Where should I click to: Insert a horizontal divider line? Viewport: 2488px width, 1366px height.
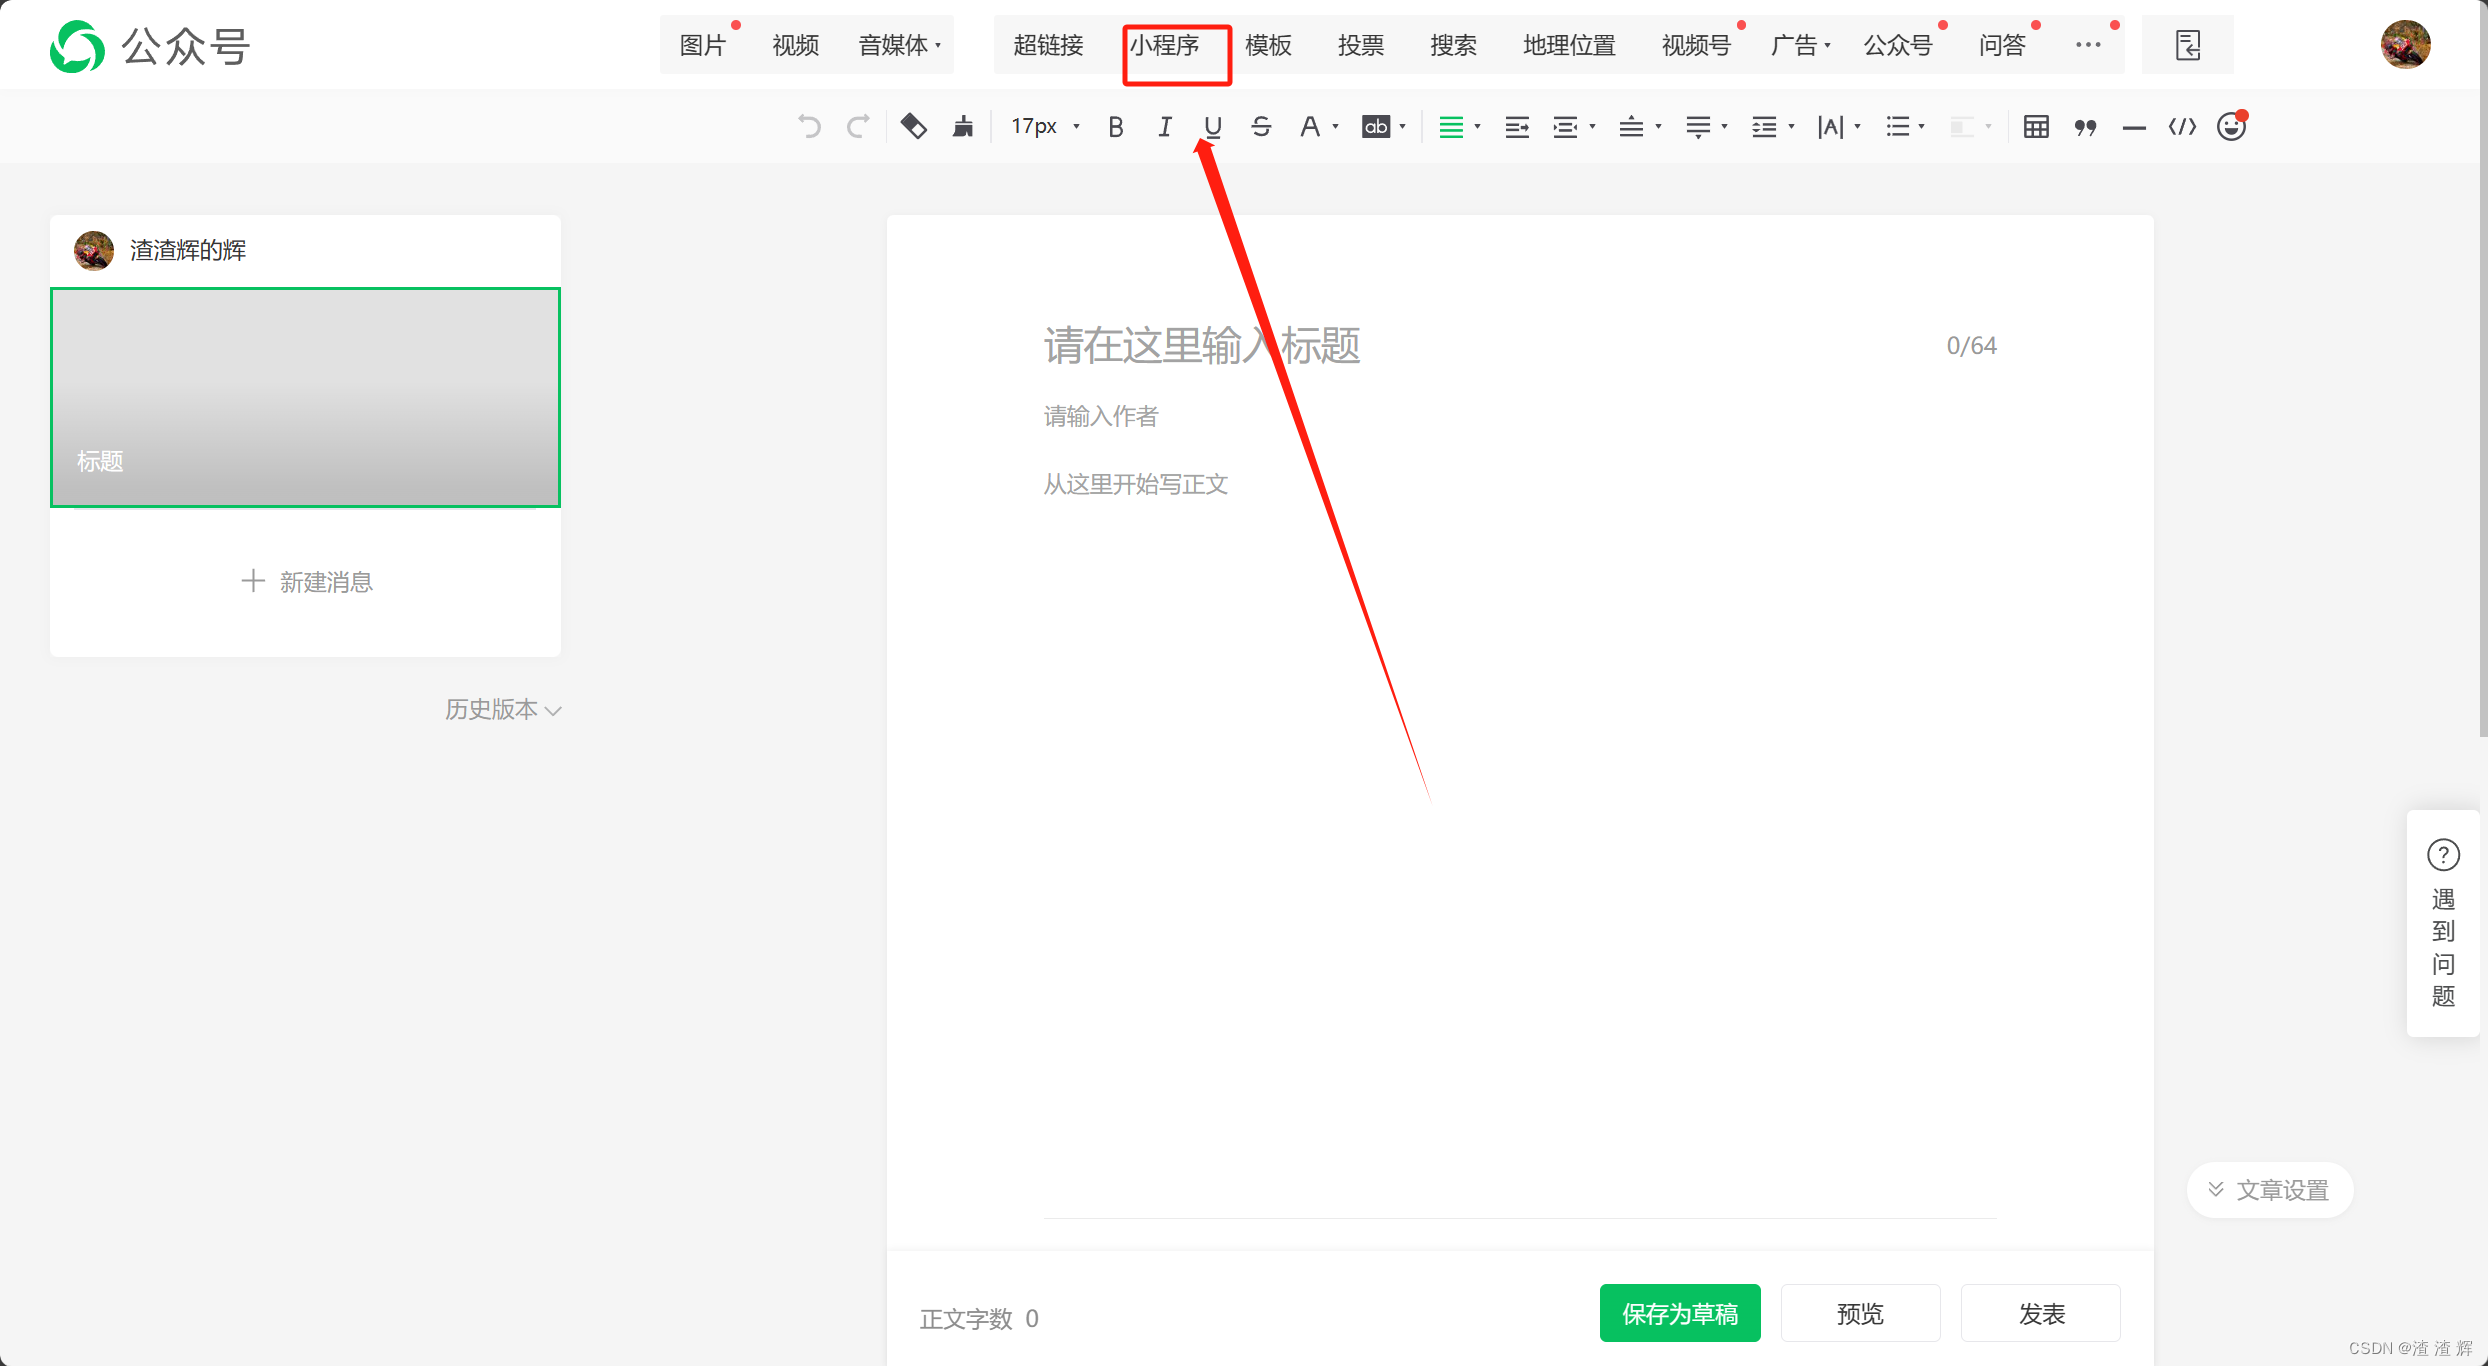2134,126
